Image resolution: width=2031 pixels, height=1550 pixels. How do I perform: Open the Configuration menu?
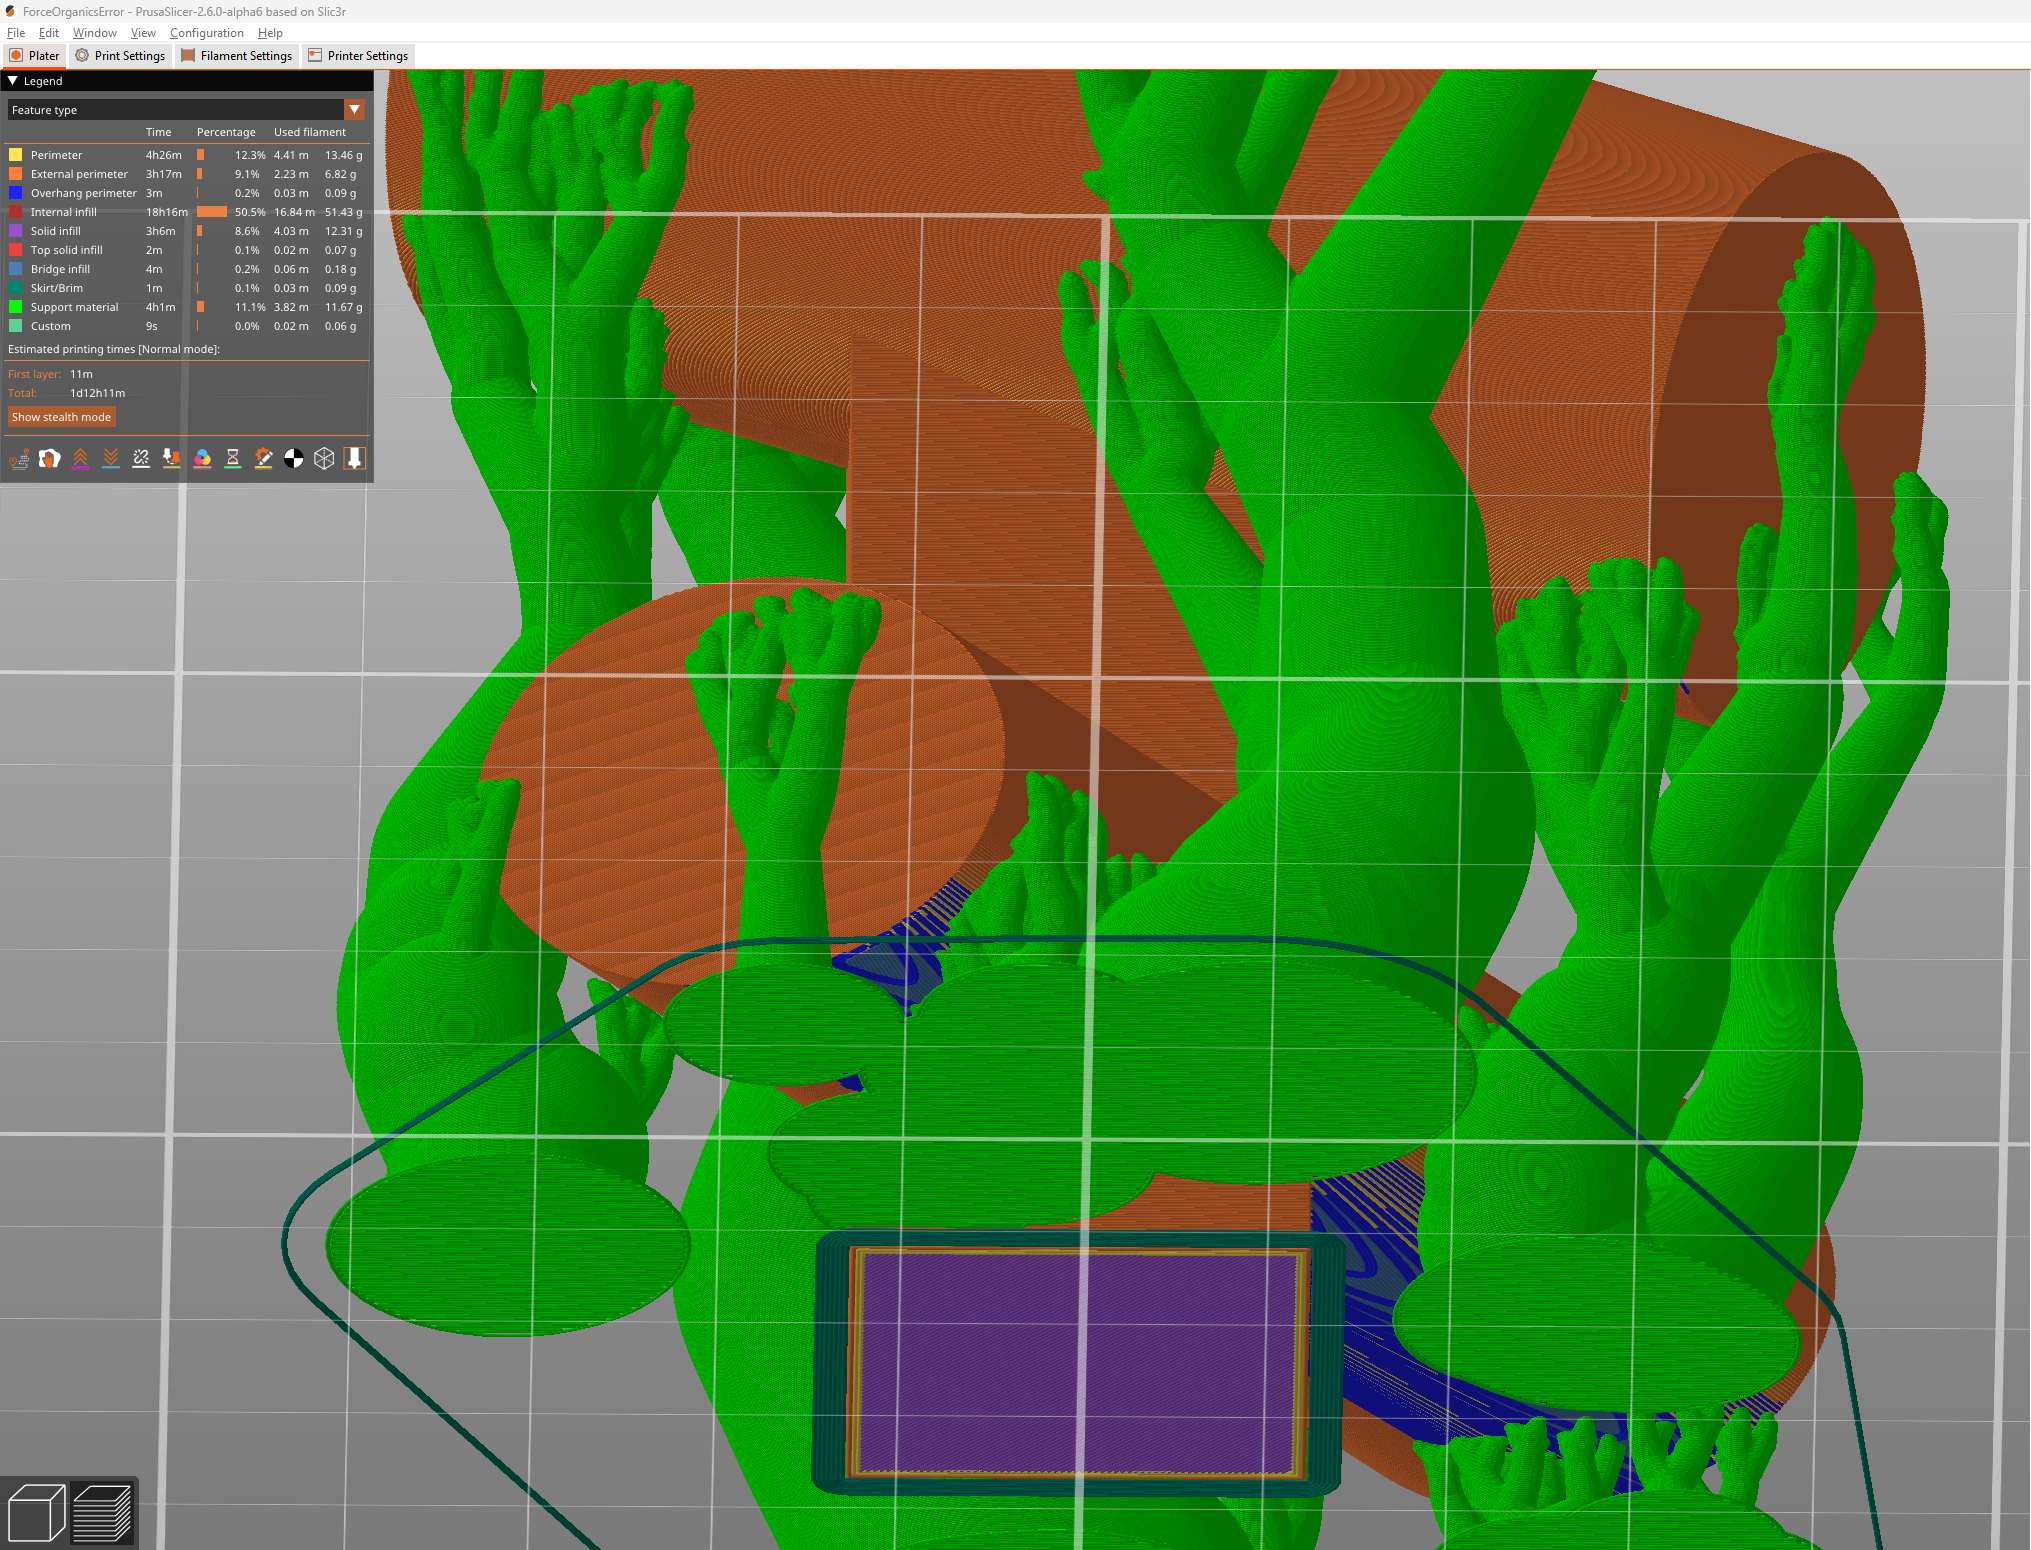(206, 32)
